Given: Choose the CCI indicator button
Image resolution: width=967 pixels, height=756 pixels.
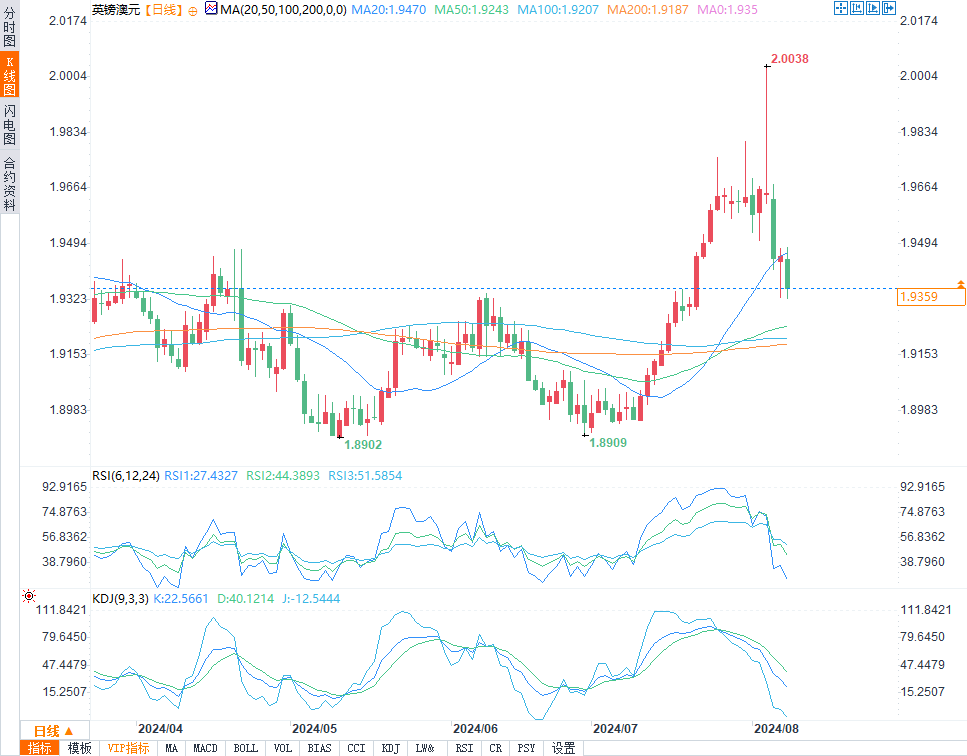Looking at the screenshot, I should point(356,748).
